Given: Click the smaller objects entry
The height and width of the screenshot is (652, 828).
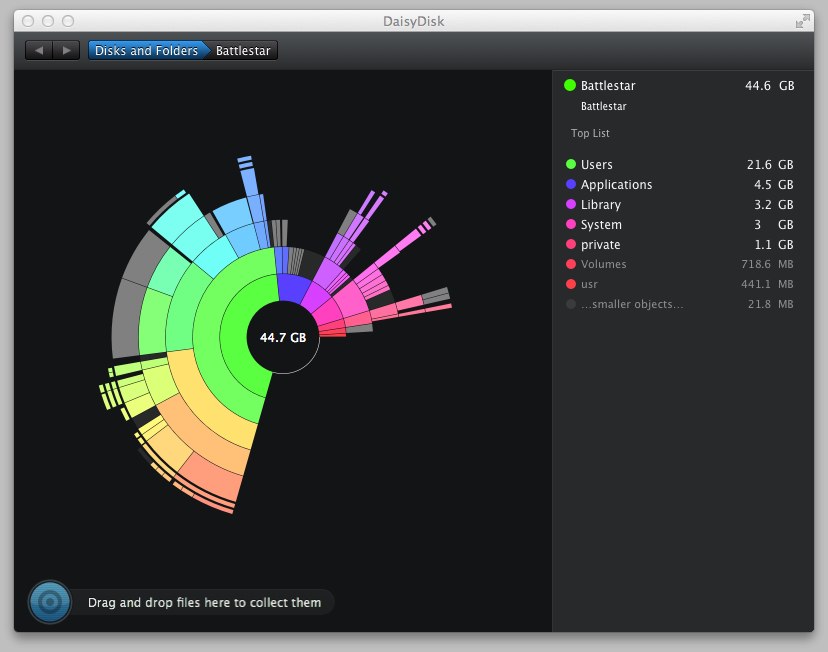Looking at the screenshot, I should 680,304.
